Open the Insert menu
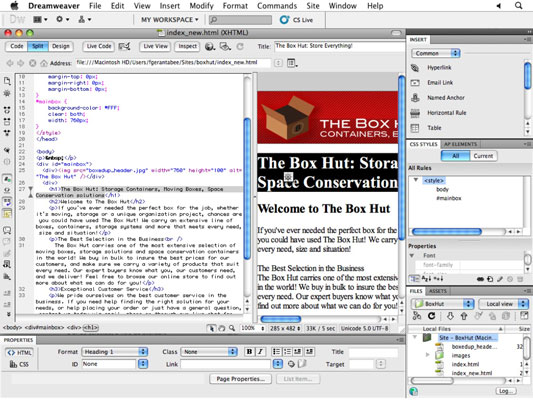 point(170,6)
